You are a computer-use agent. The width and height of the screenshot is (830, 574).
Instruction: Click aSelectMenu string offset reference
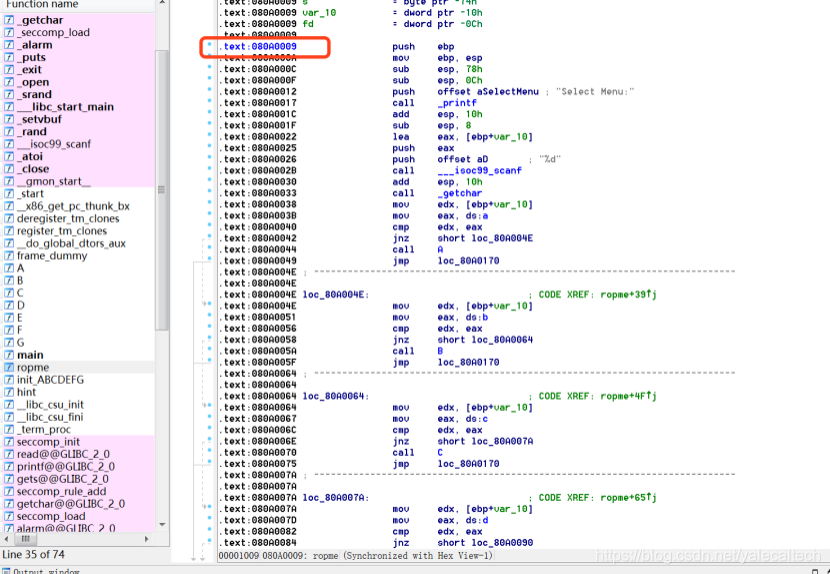pyautogui.click(x=508, y=92)
